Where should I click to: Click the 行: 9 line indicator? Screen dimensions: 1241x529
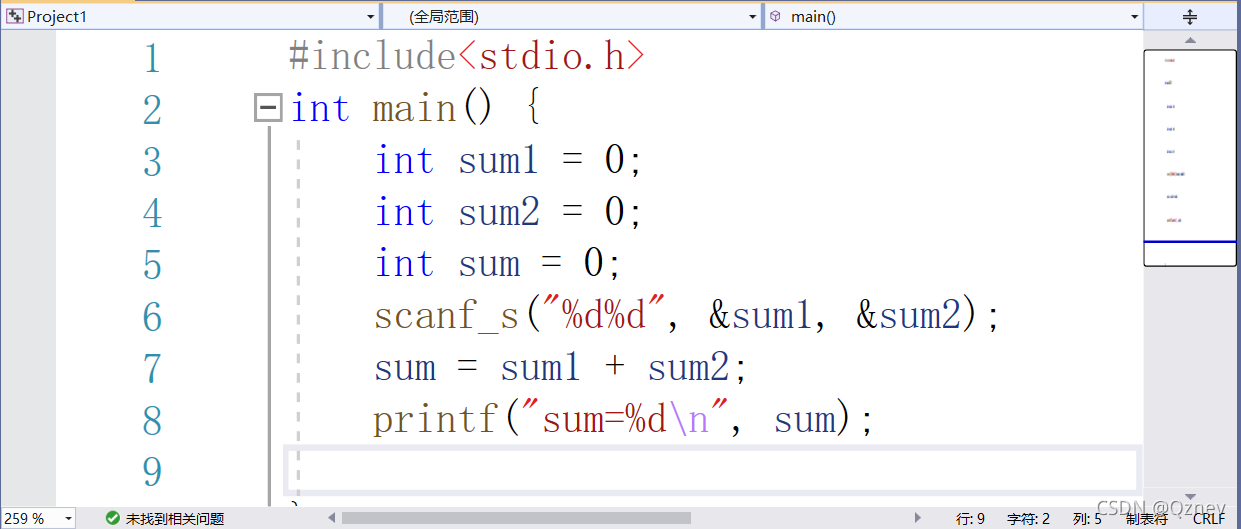pyautogui.click(x=970, y=519)
